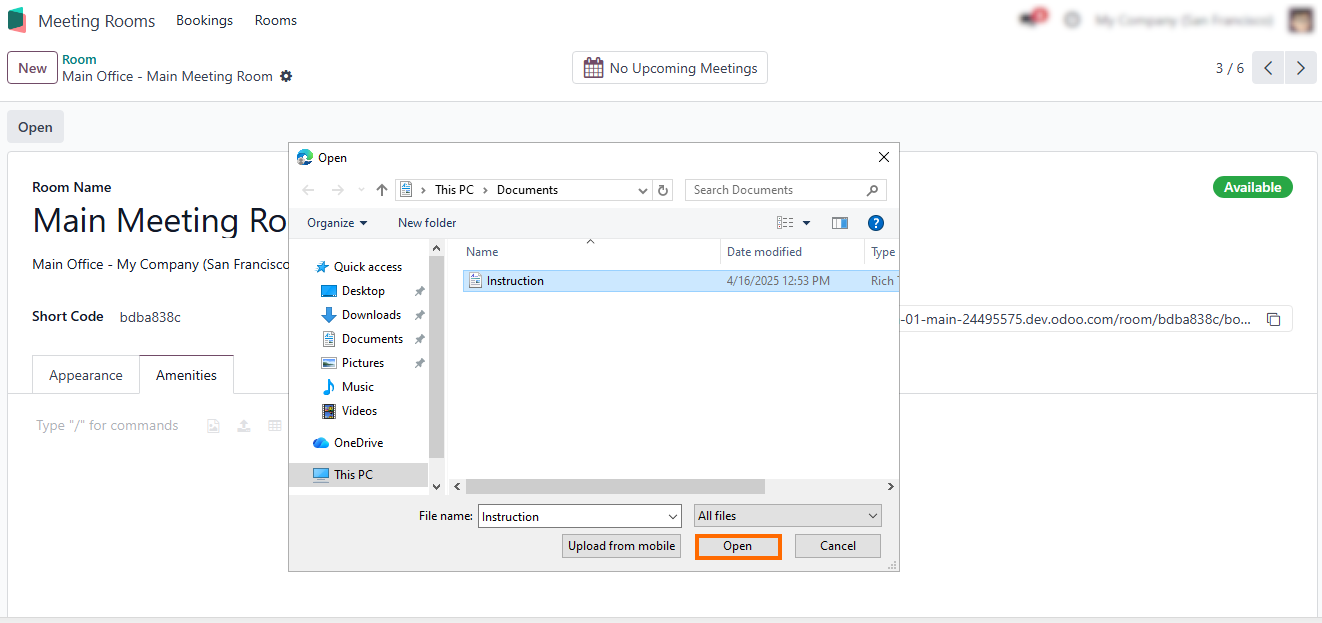Open the All files type dropdown

tap(788, 516)
